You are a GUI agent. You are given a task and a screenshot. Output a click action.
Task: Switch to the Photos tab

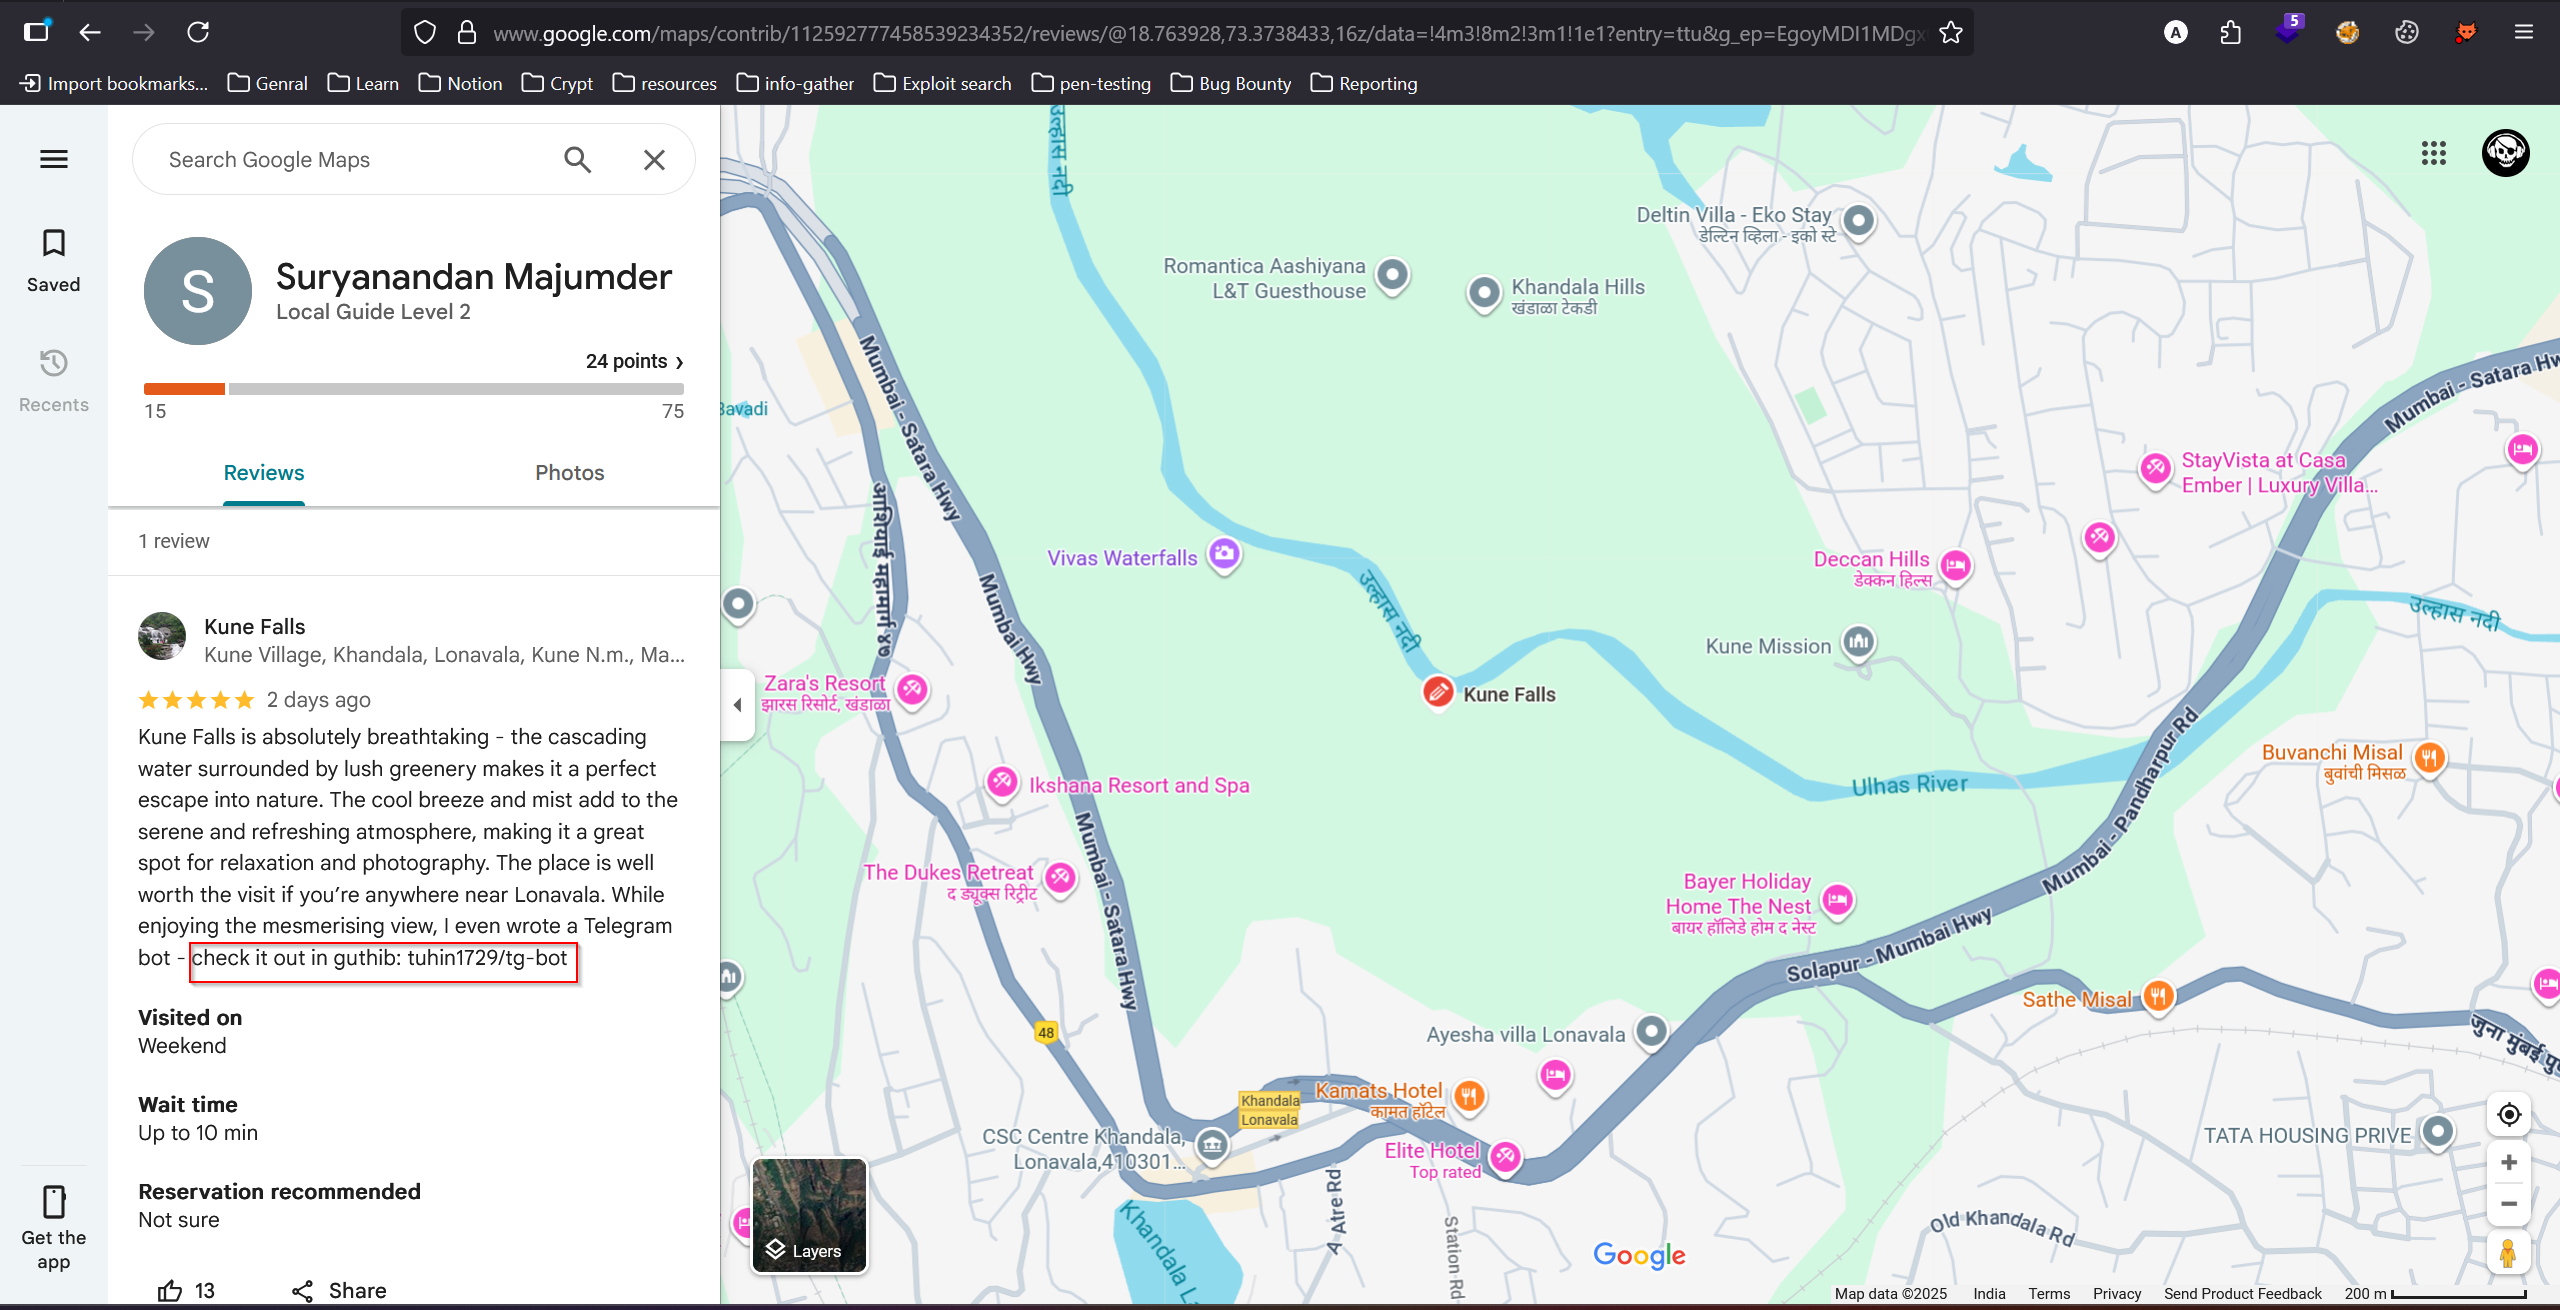[x=569, y=473]
